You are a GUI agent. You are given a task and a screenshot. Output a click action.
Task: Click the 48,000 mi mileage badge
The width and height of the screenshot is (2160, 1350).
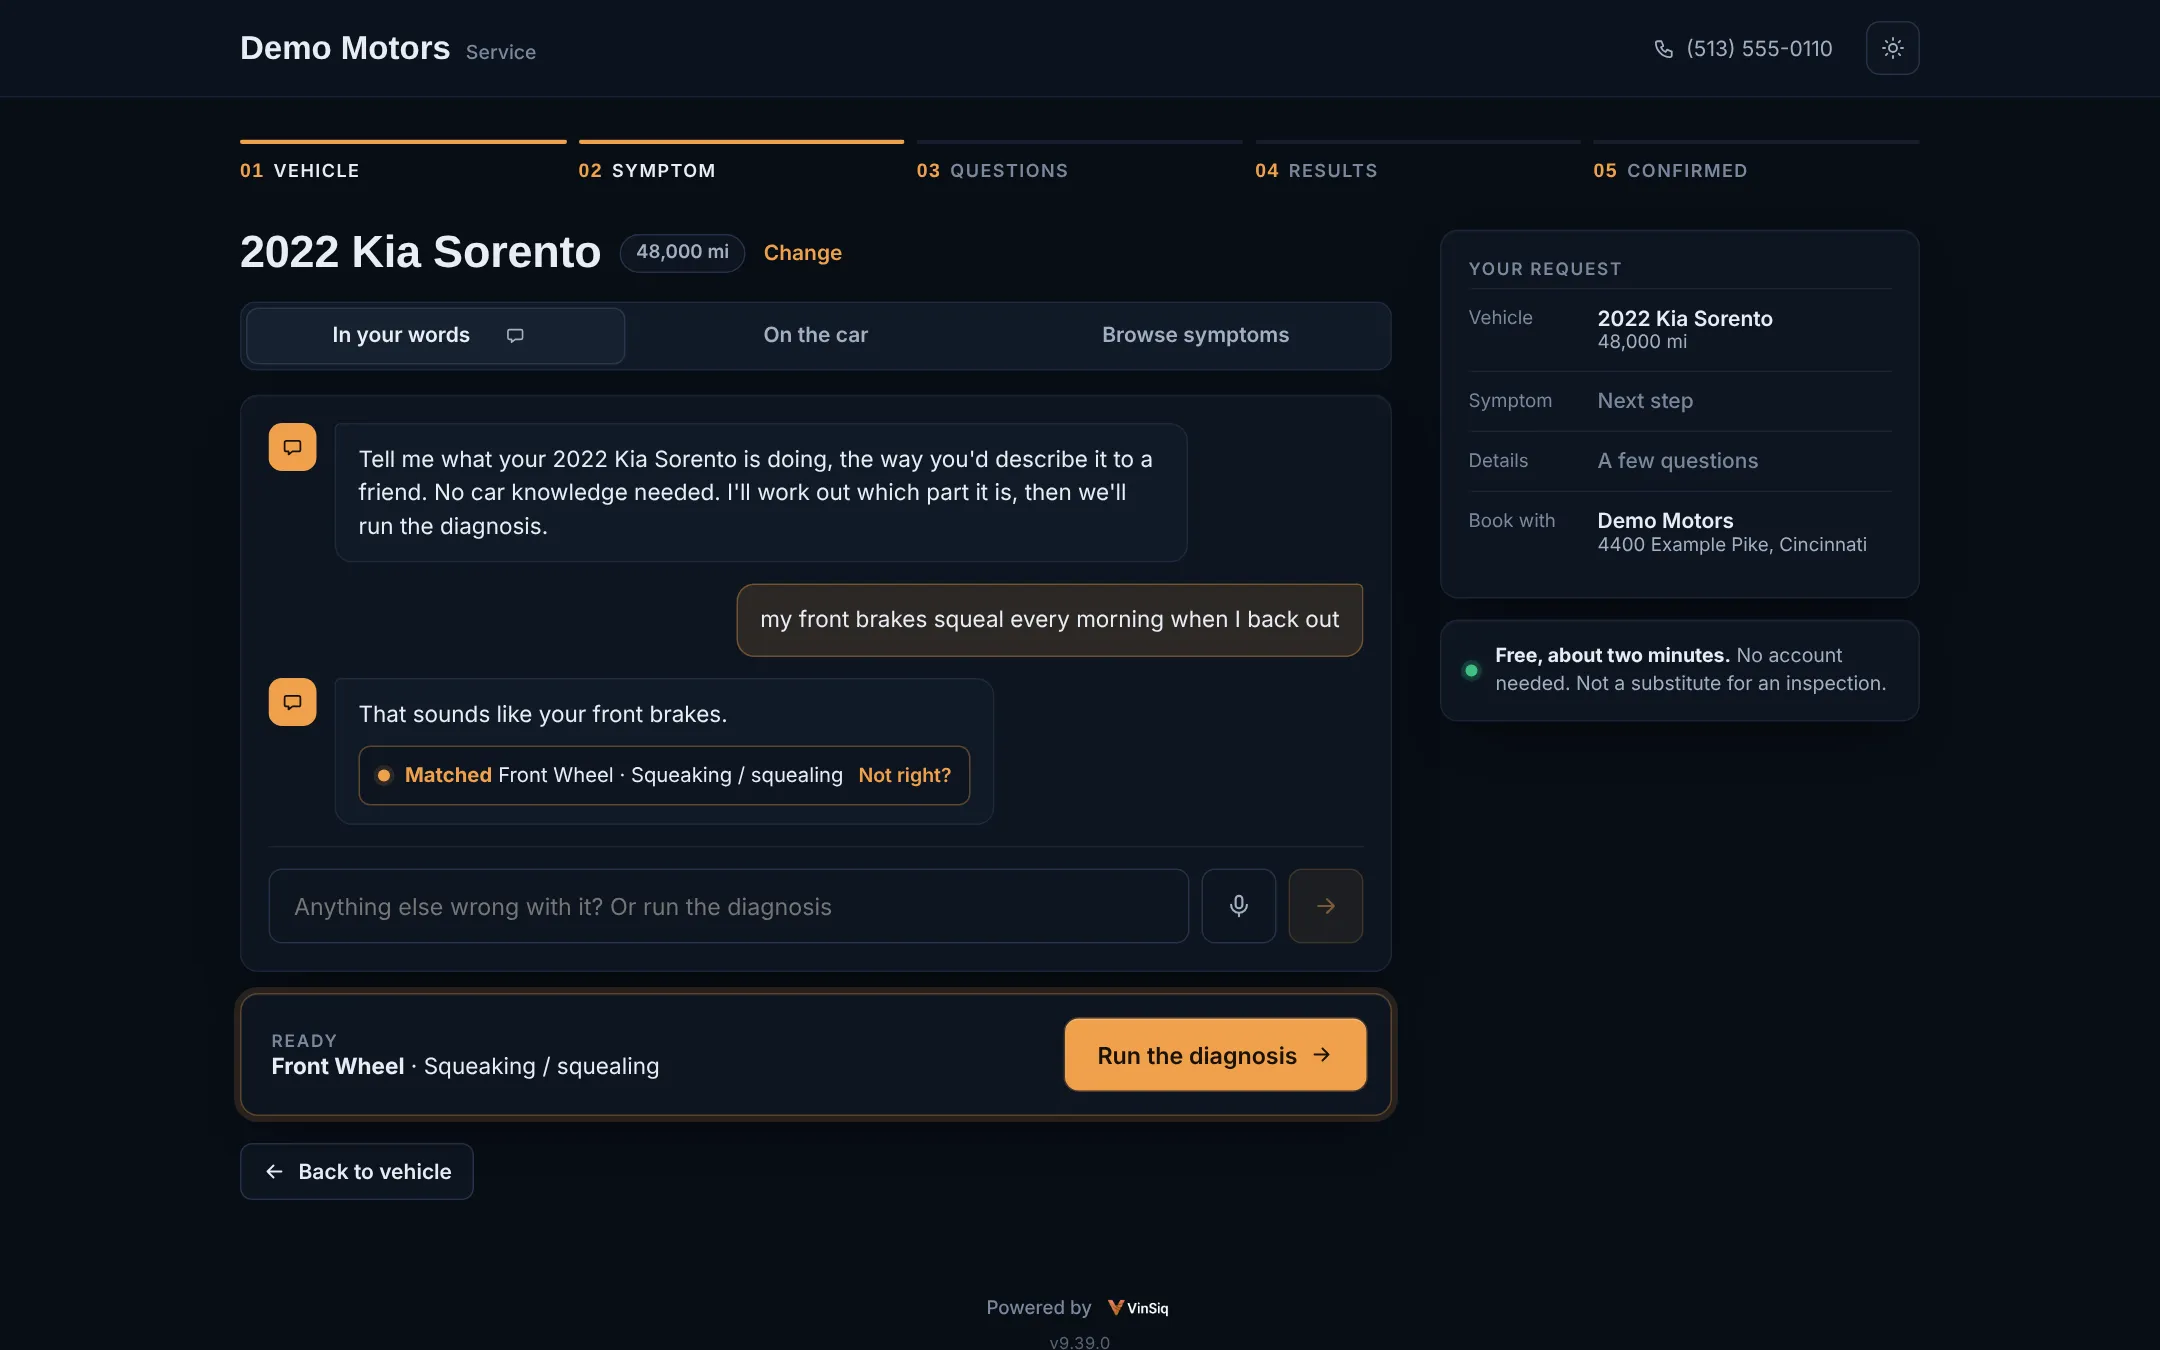pos(682,252)
